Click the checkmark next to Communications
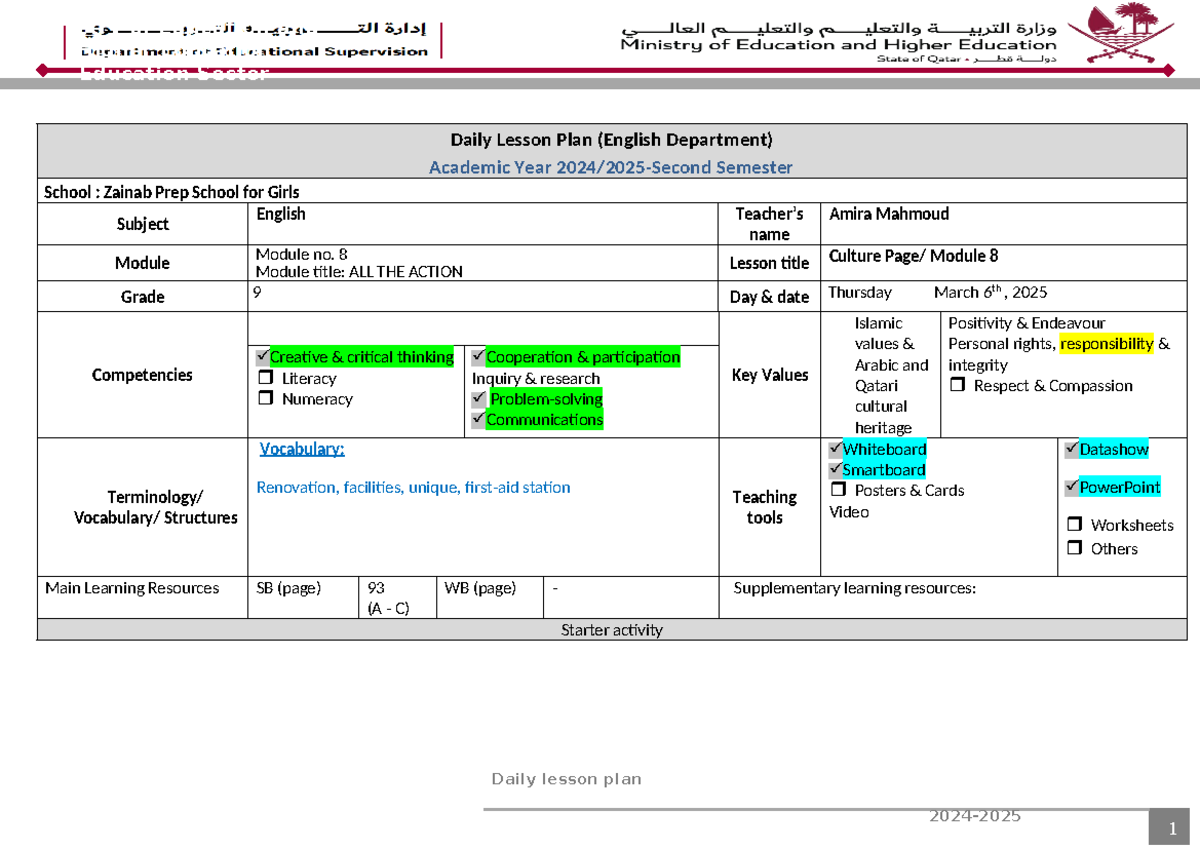 (478, 419)
